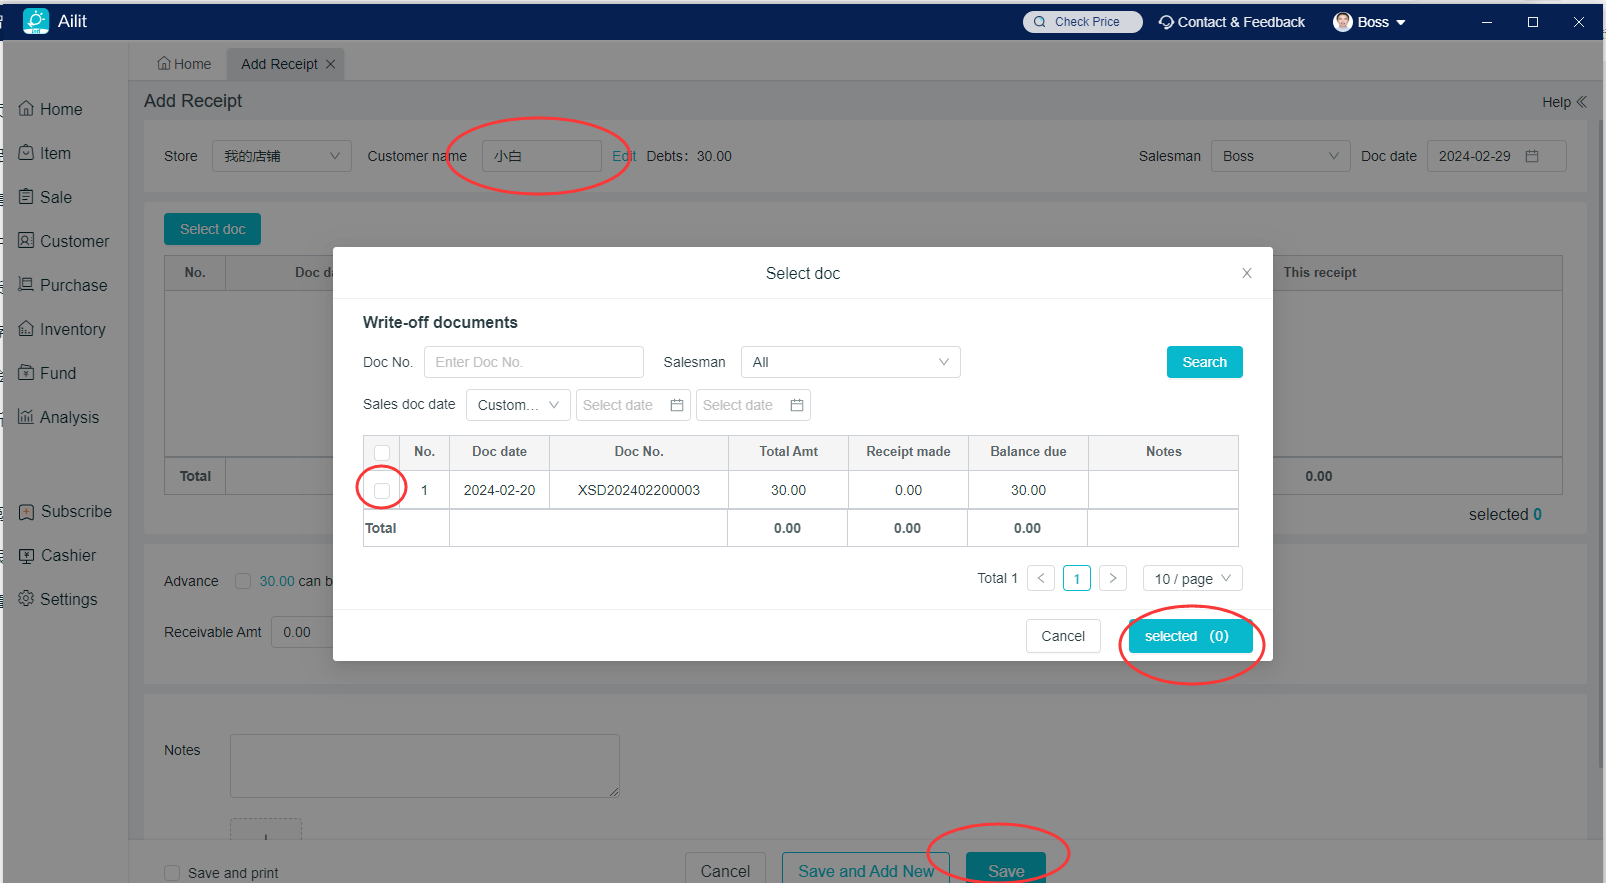
Task: Enable the Save and print checkbox
Action: point(172,872)
